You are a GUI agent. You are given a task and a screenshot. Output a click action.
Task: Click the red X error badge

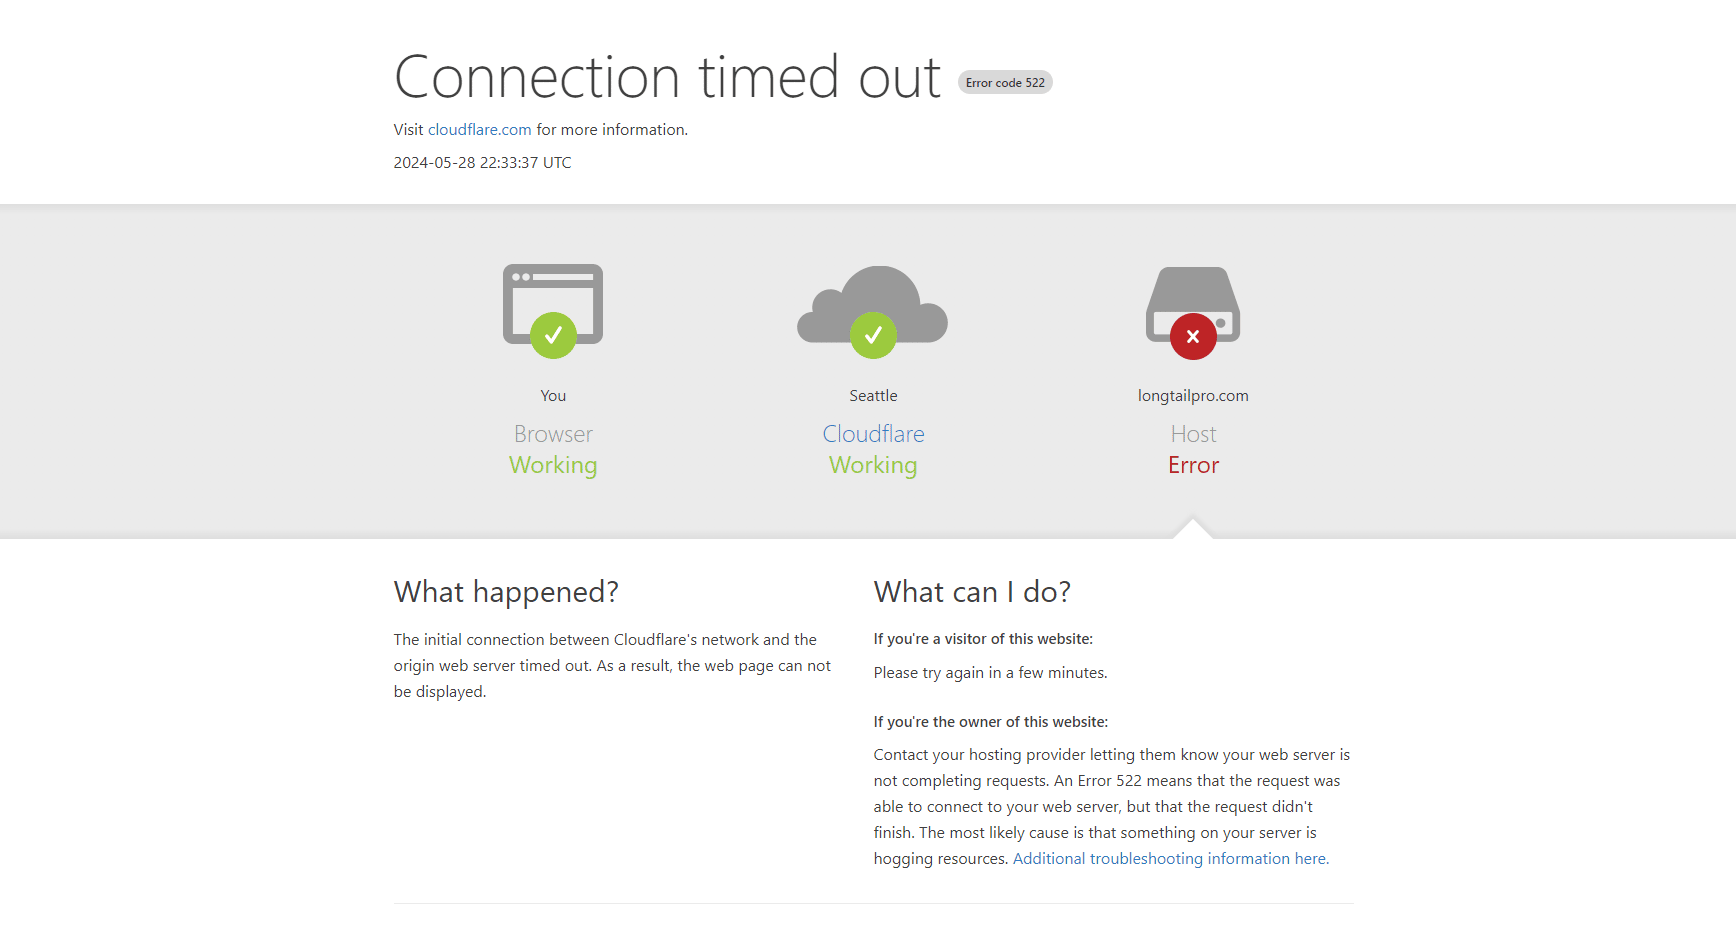(1193, 337)
